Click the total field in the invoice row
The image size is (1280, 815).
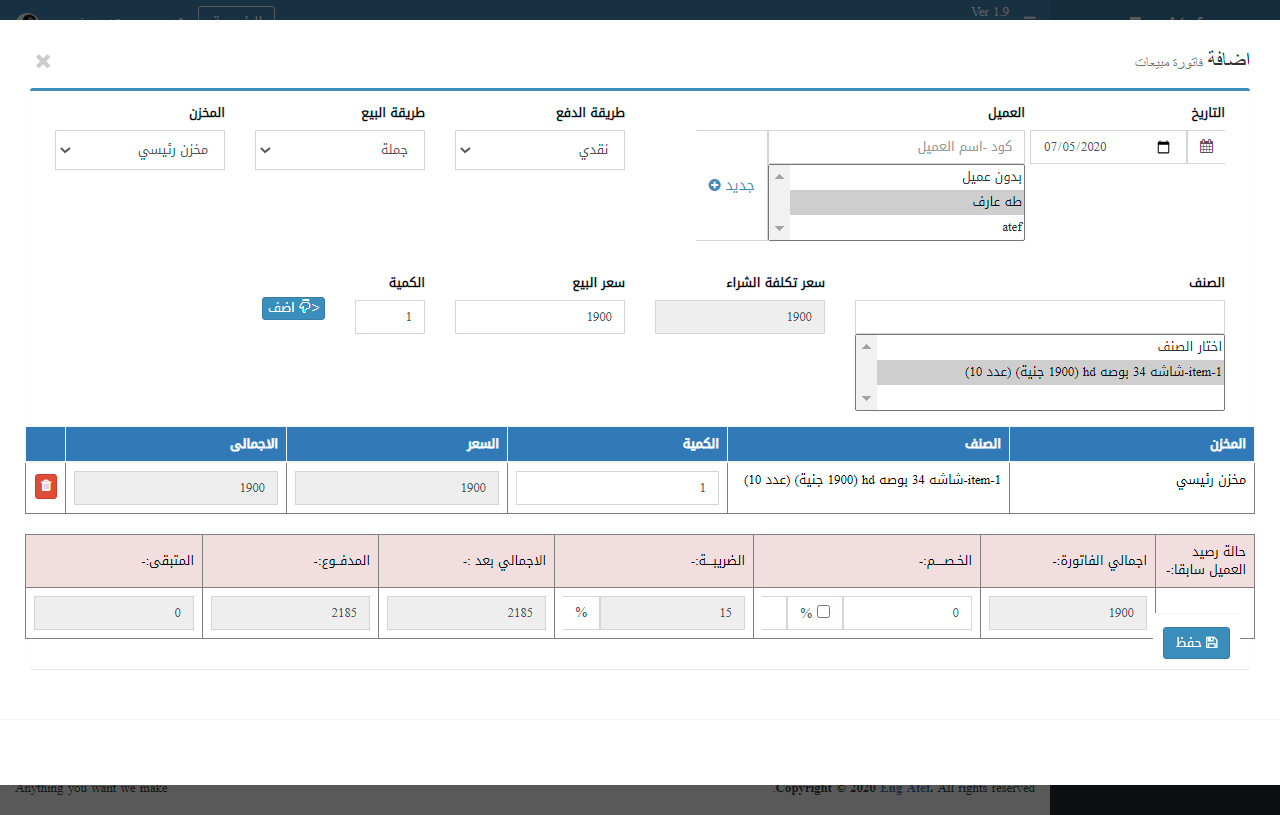[176, 488]
